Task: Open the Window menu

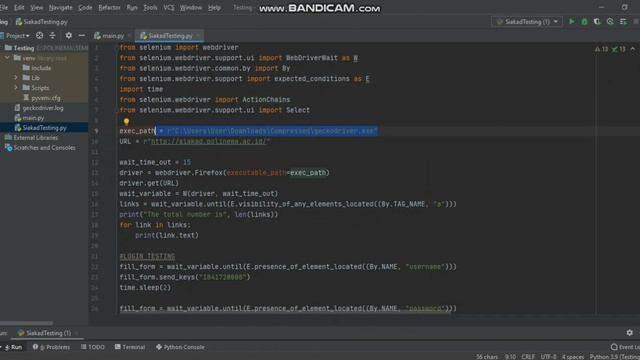Action: click(191, 7)
